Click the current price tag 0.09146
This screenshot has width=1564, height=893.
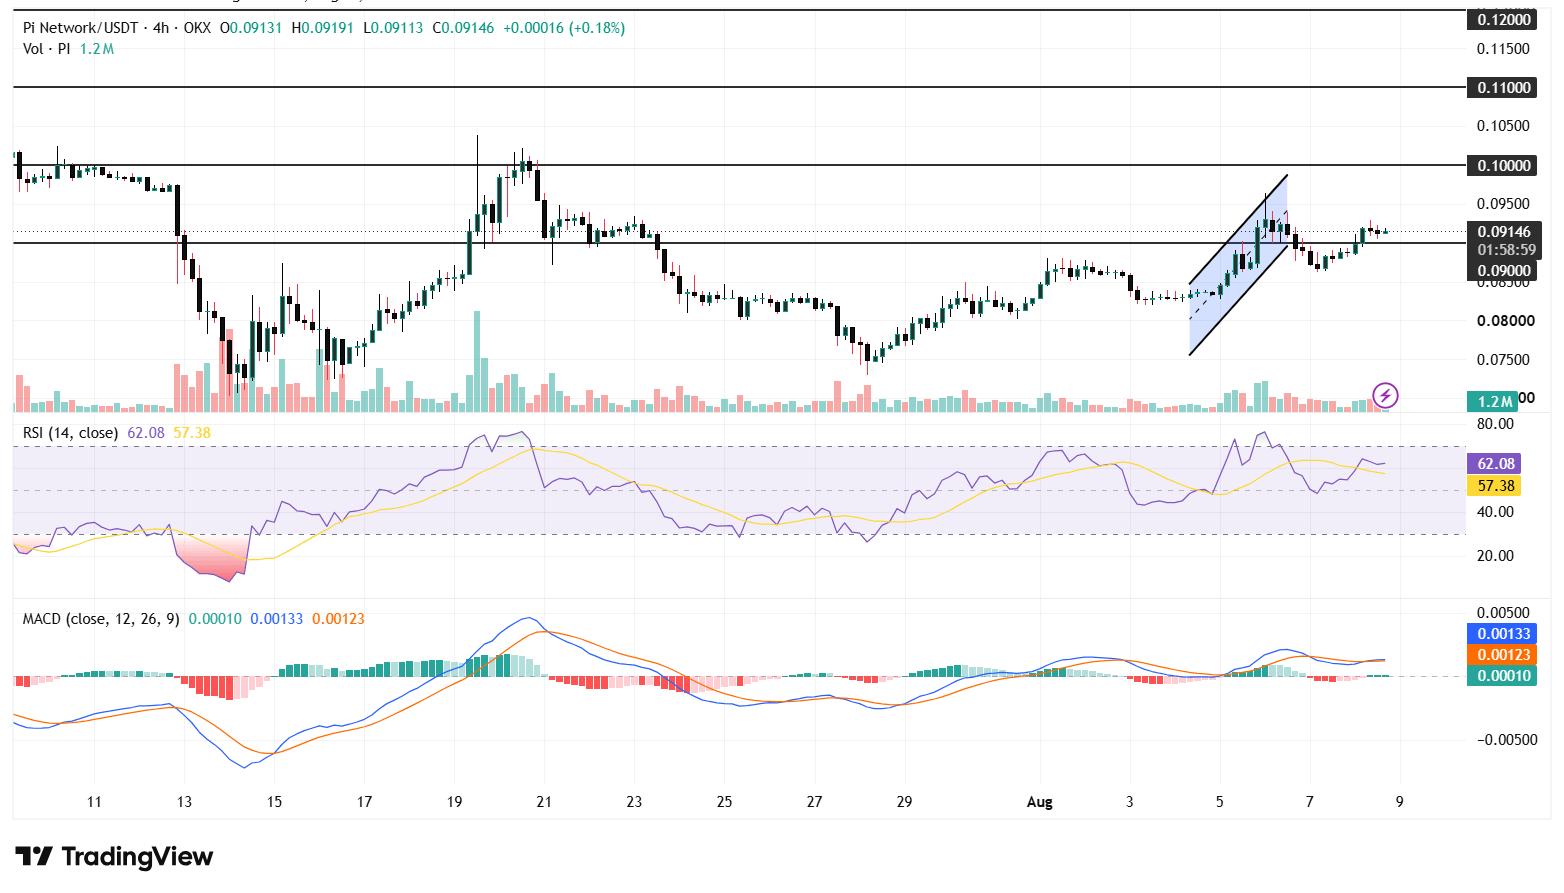click(x=1505, y=231)
